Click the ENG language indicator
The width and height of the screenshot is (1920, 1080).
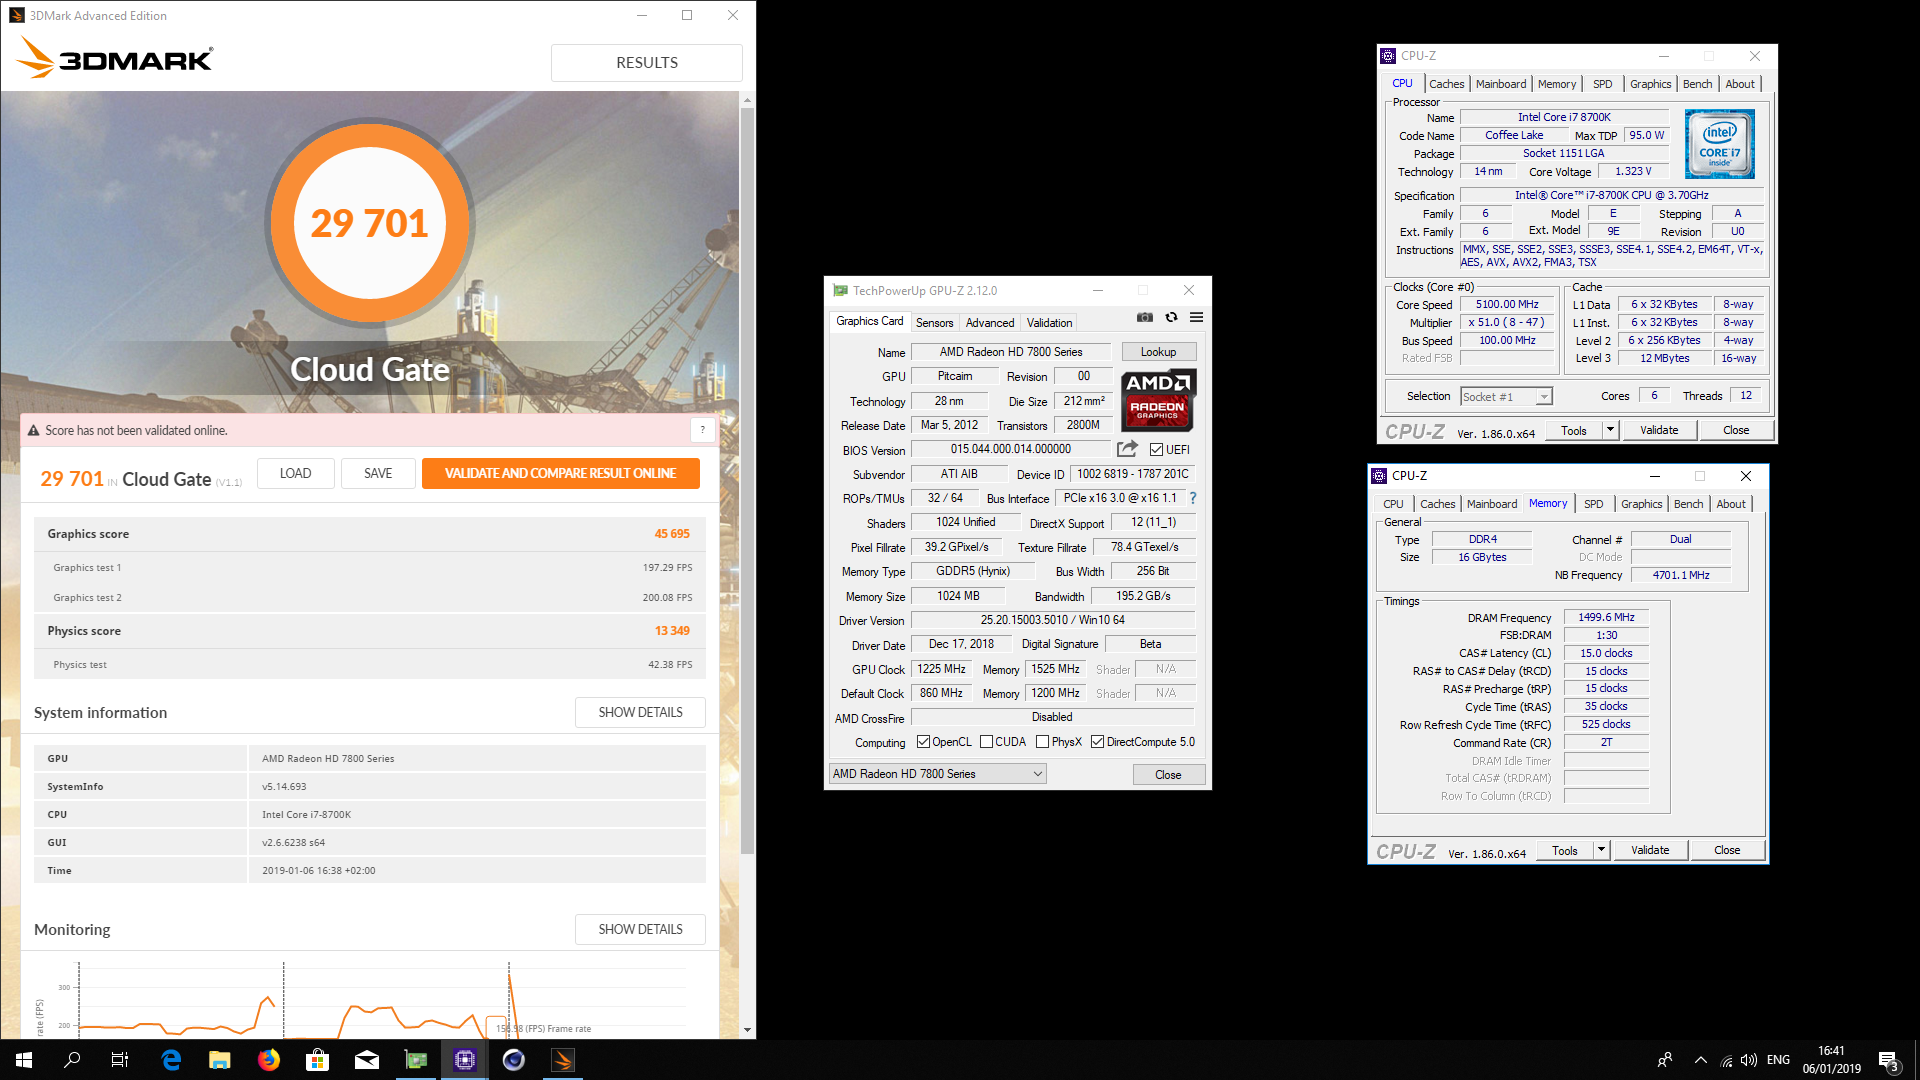[1778, 1060]
